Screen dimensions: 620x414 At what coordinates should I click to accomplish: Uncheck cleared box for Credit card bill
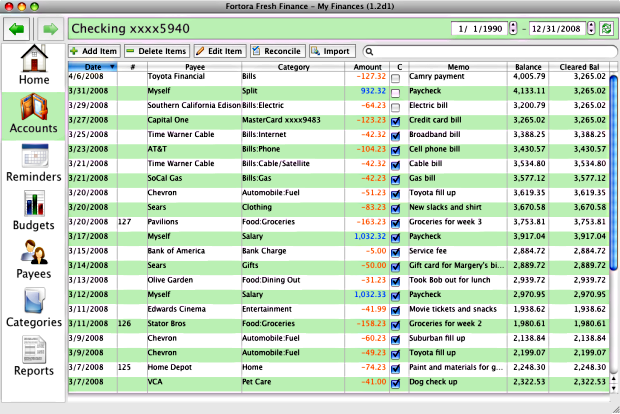click(395, 121)
